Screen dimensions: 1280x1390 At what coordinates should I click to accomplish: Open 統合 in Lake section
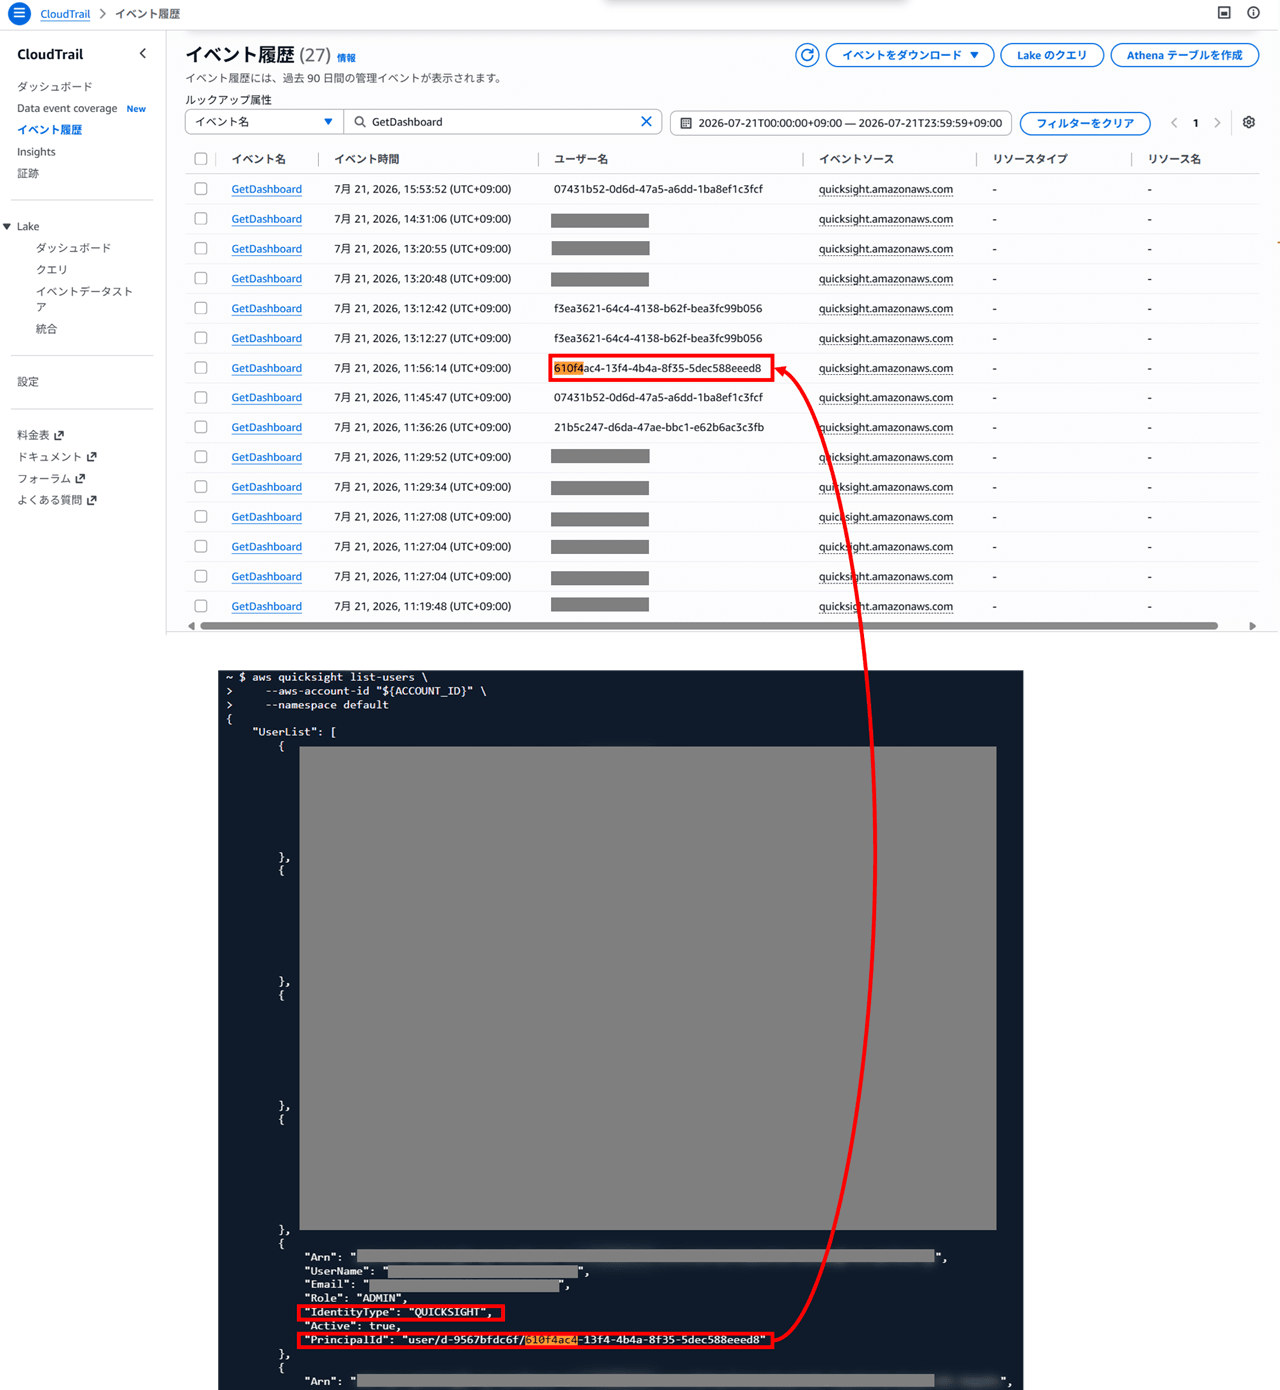pyautogui.click(x=47, y=329)
